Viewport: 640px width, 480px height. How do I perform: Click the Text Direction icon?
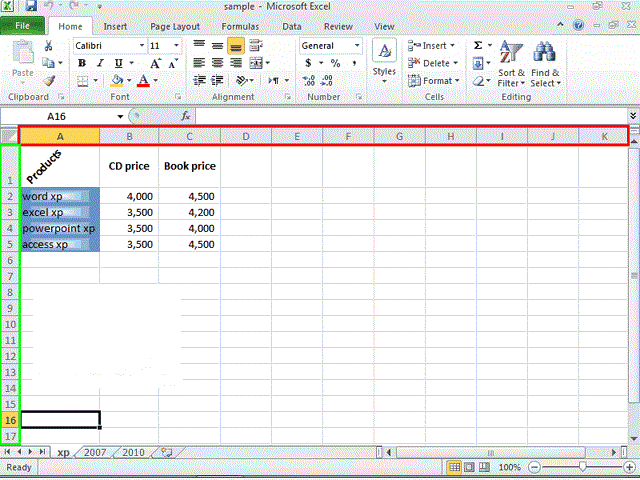(273, 80)
